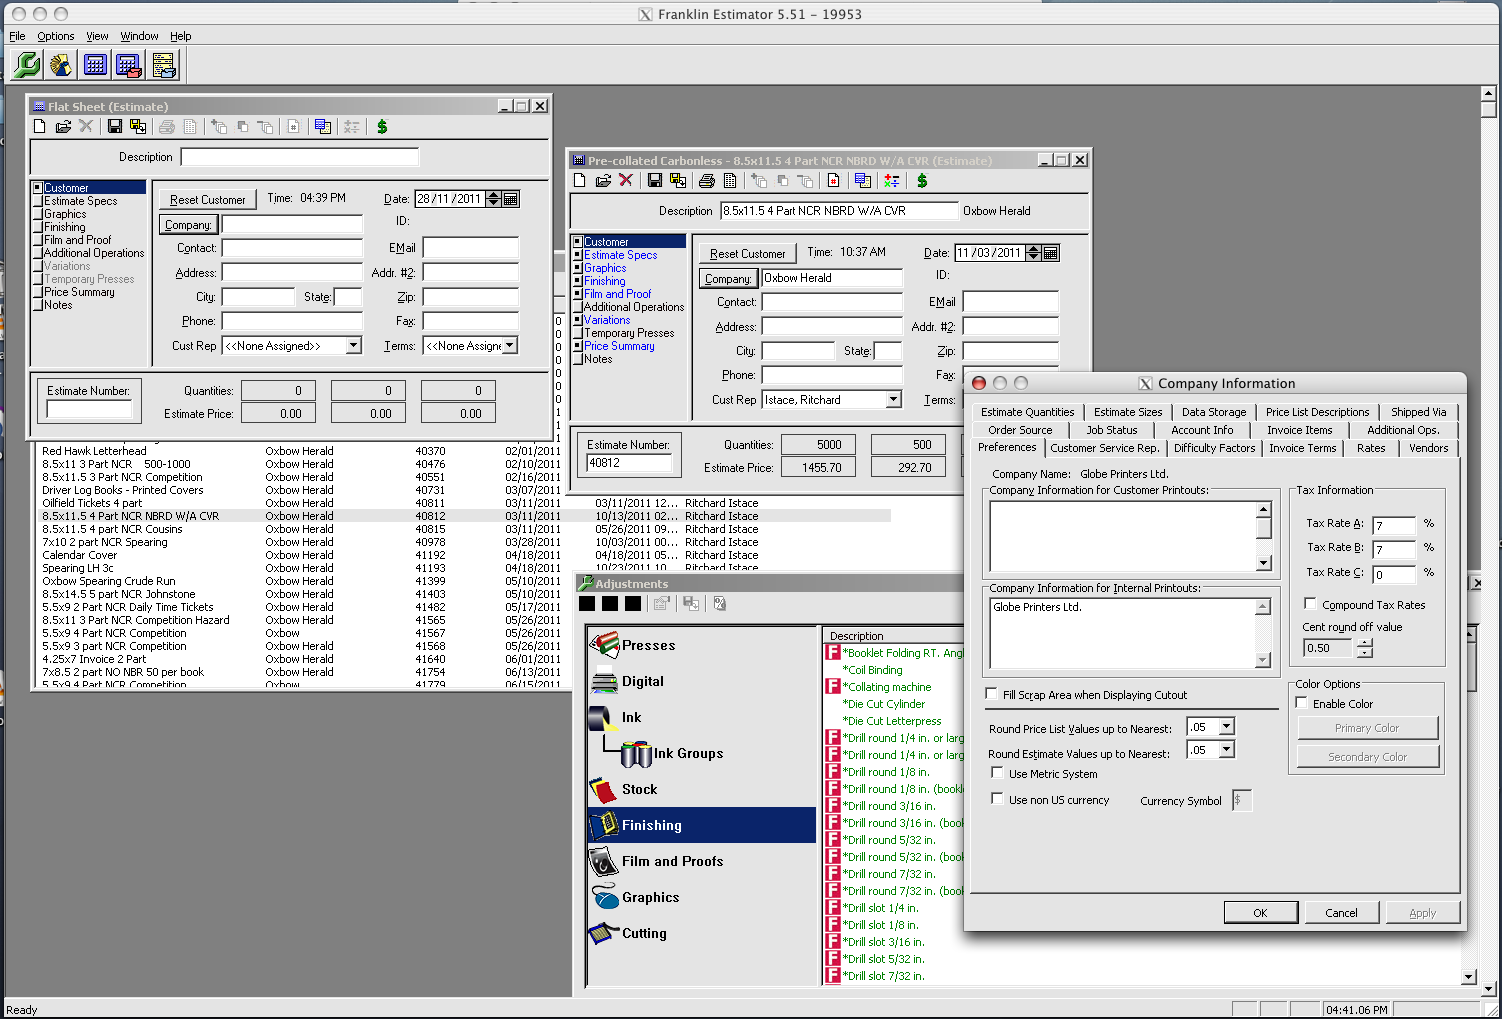This screenshot has height=1019, width=1502.
Task: Click the open folder icon in the Flat Sheet window
Action: (63, 127)
